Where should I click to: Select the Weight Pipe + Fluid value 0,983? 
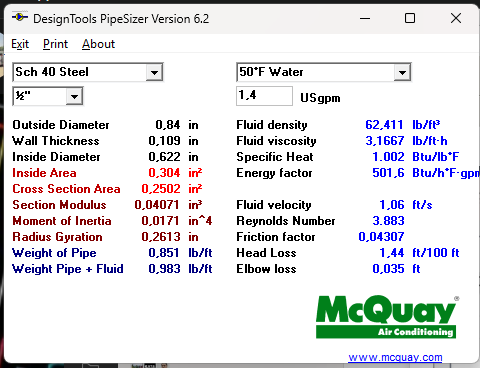point(164,269)
